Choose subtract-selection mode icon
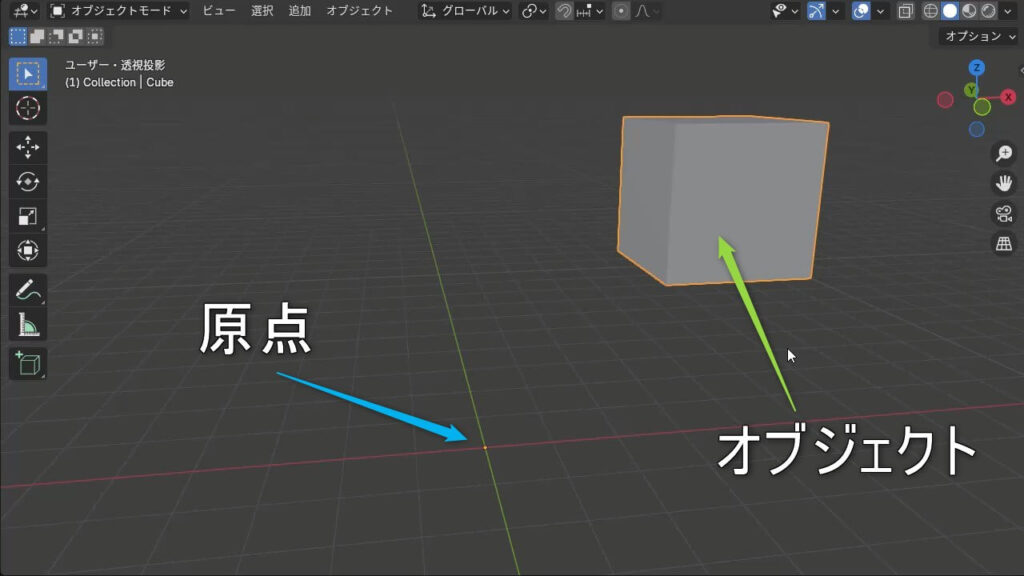This screenshot has width=1024, height=576. (x=57, y=37)
